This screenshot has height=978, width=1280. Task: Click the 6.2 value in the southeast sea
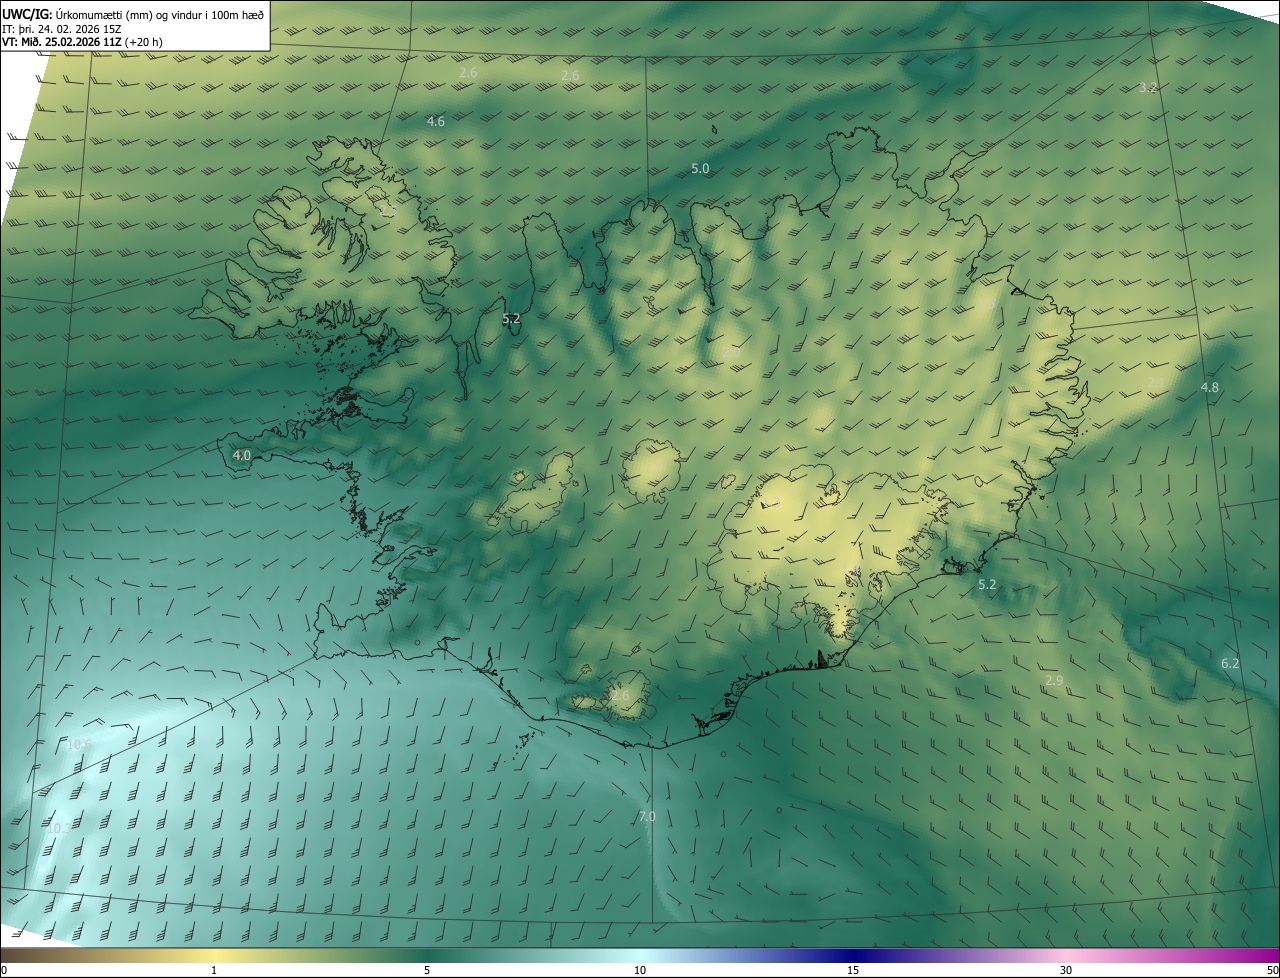click(x=1230, y=664)
